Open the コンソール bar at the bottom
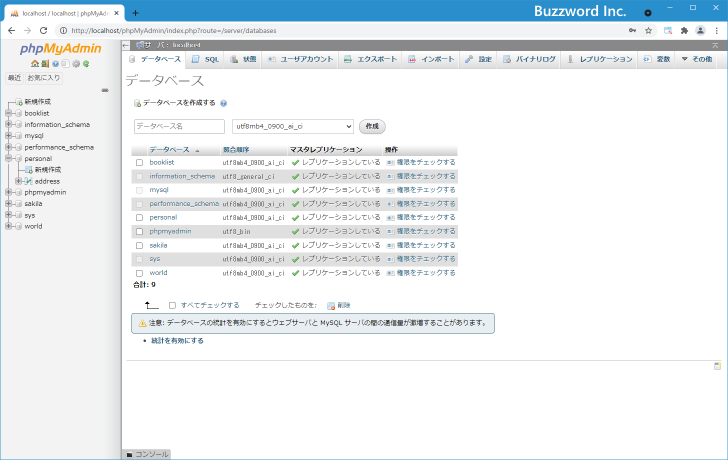 pyautogui.click(x=149, y=454)
